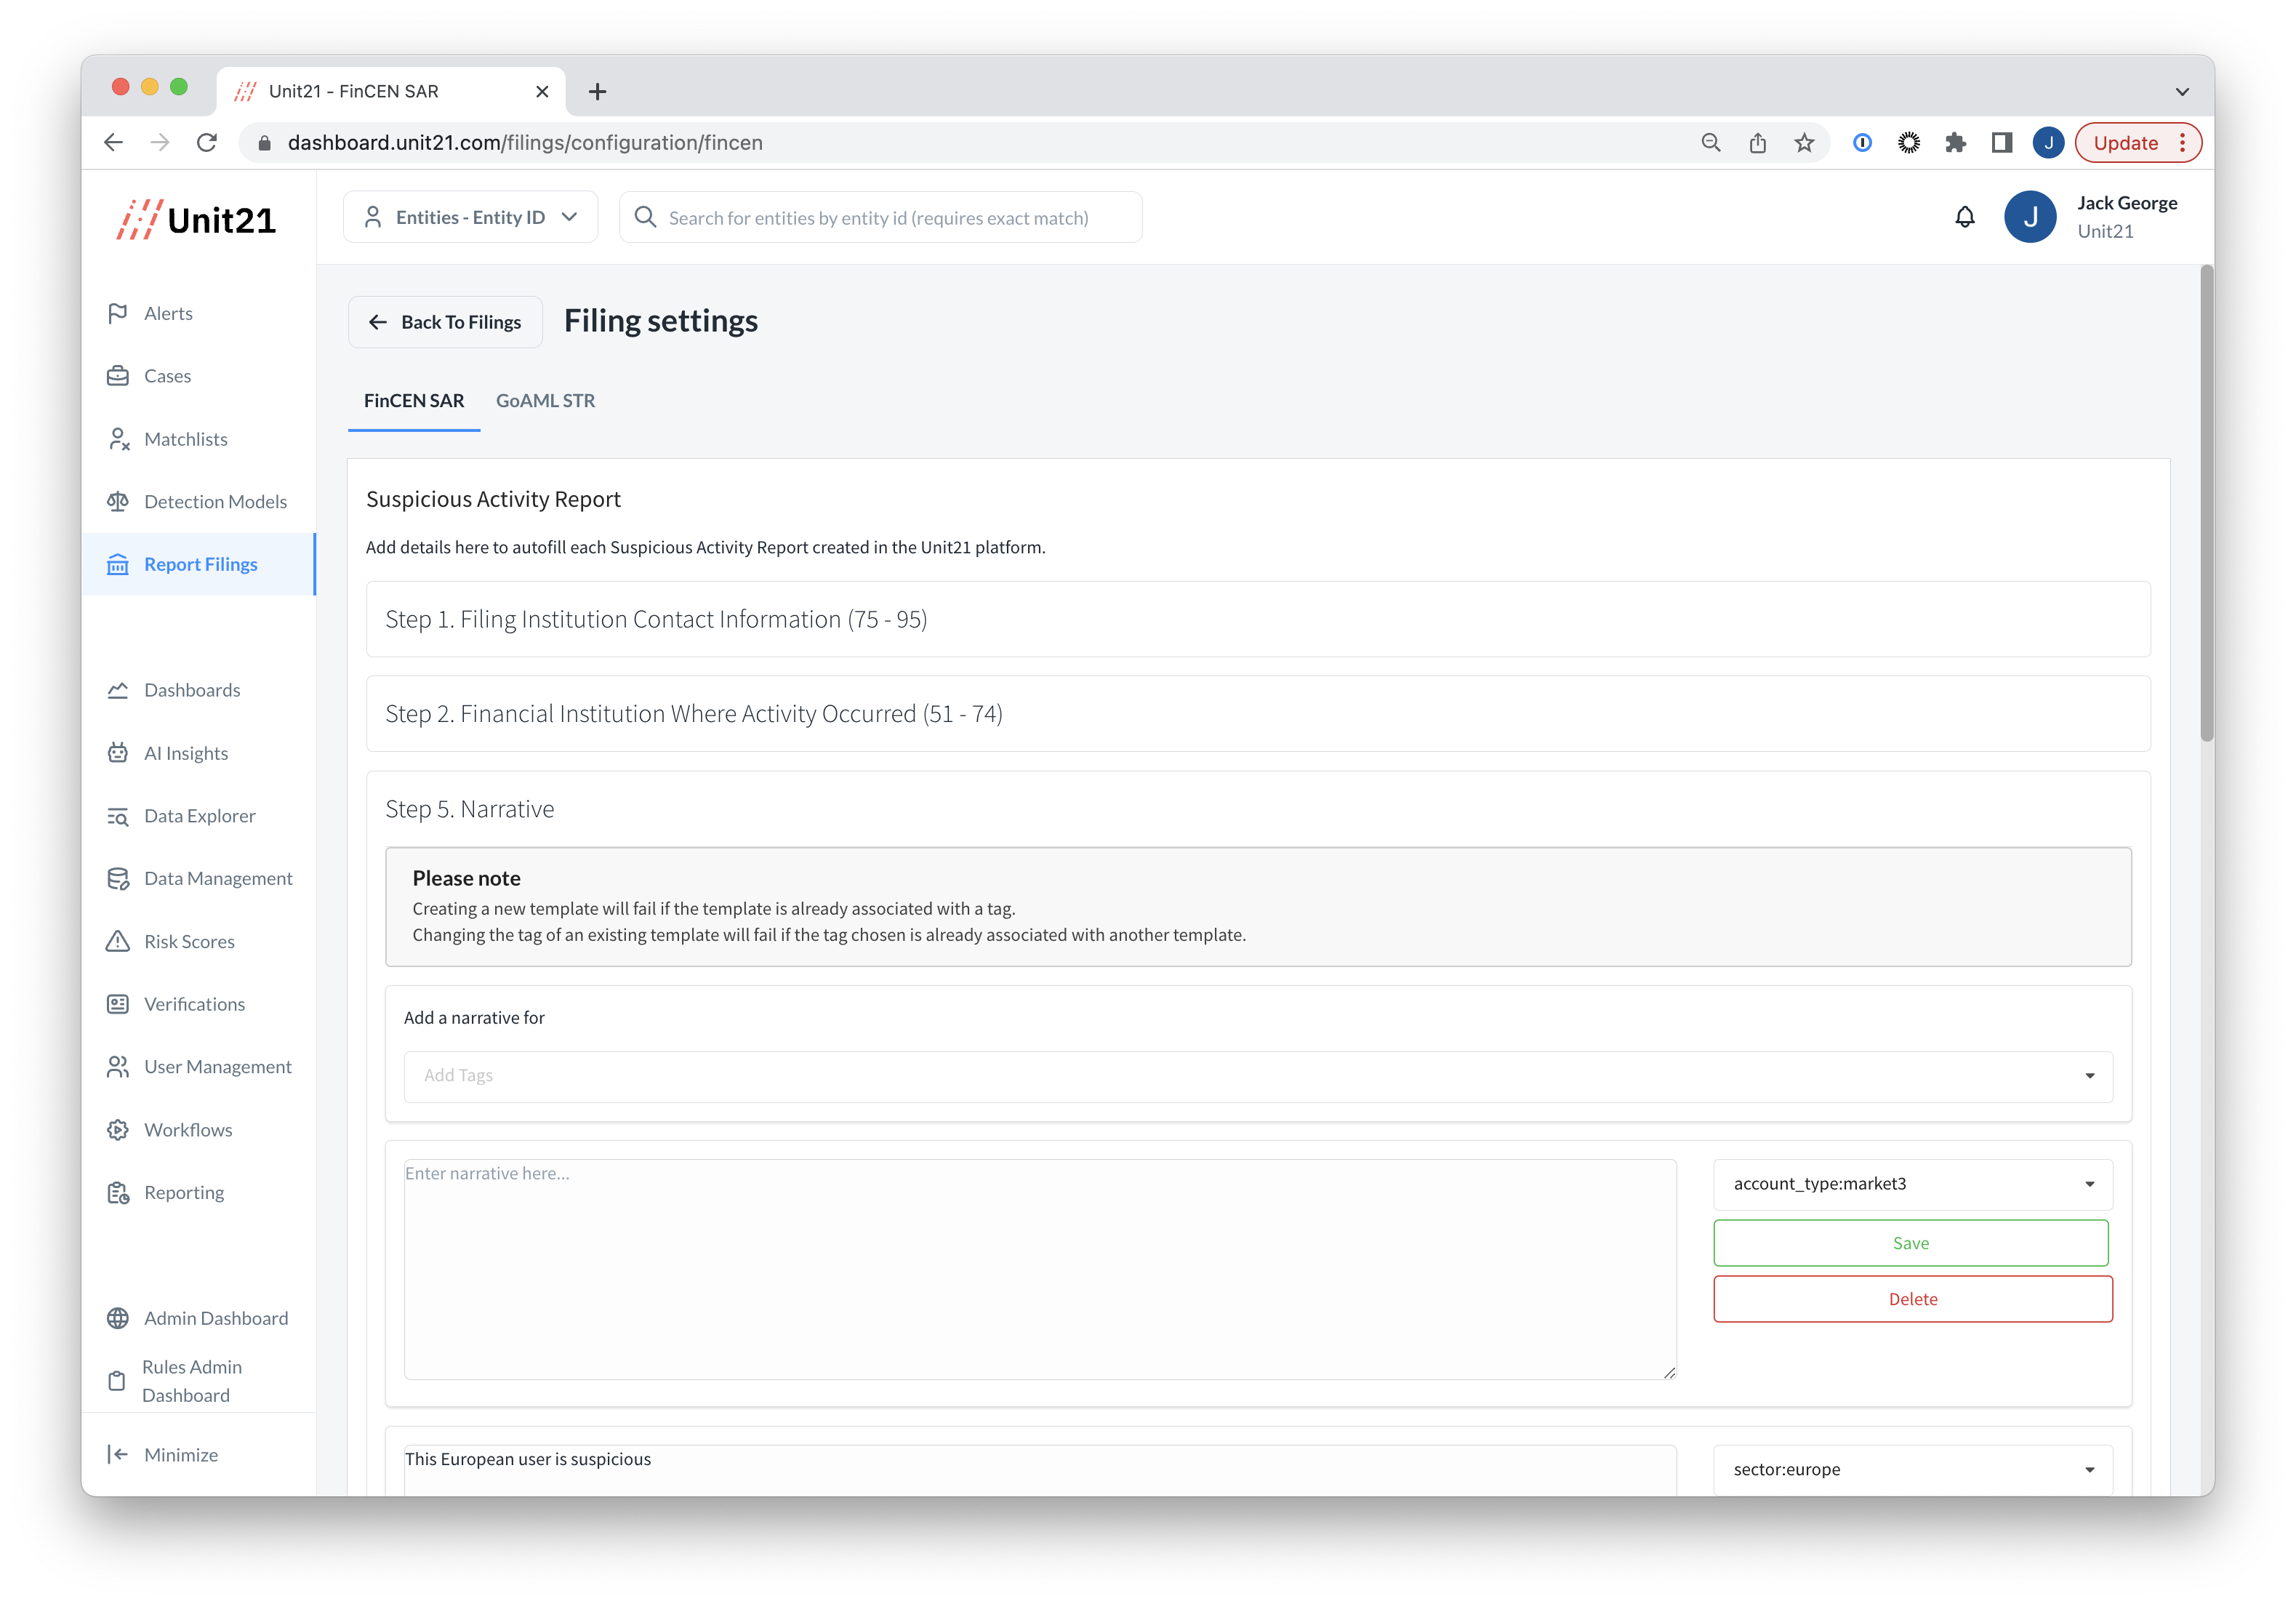Click the Alerts flag icon in sidebar
2296x1604 pixels.
[118, 313]
